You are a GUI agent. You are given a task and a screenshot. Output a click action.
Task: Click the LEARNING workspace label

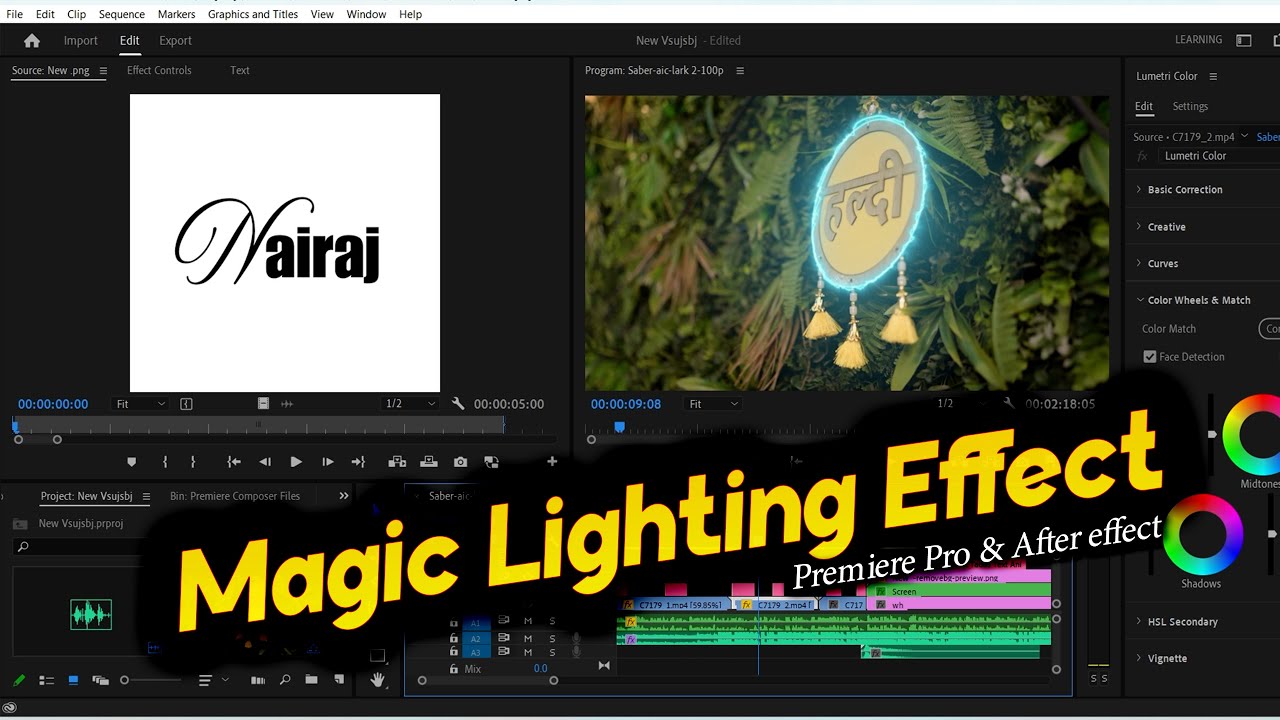[1199, 40]
